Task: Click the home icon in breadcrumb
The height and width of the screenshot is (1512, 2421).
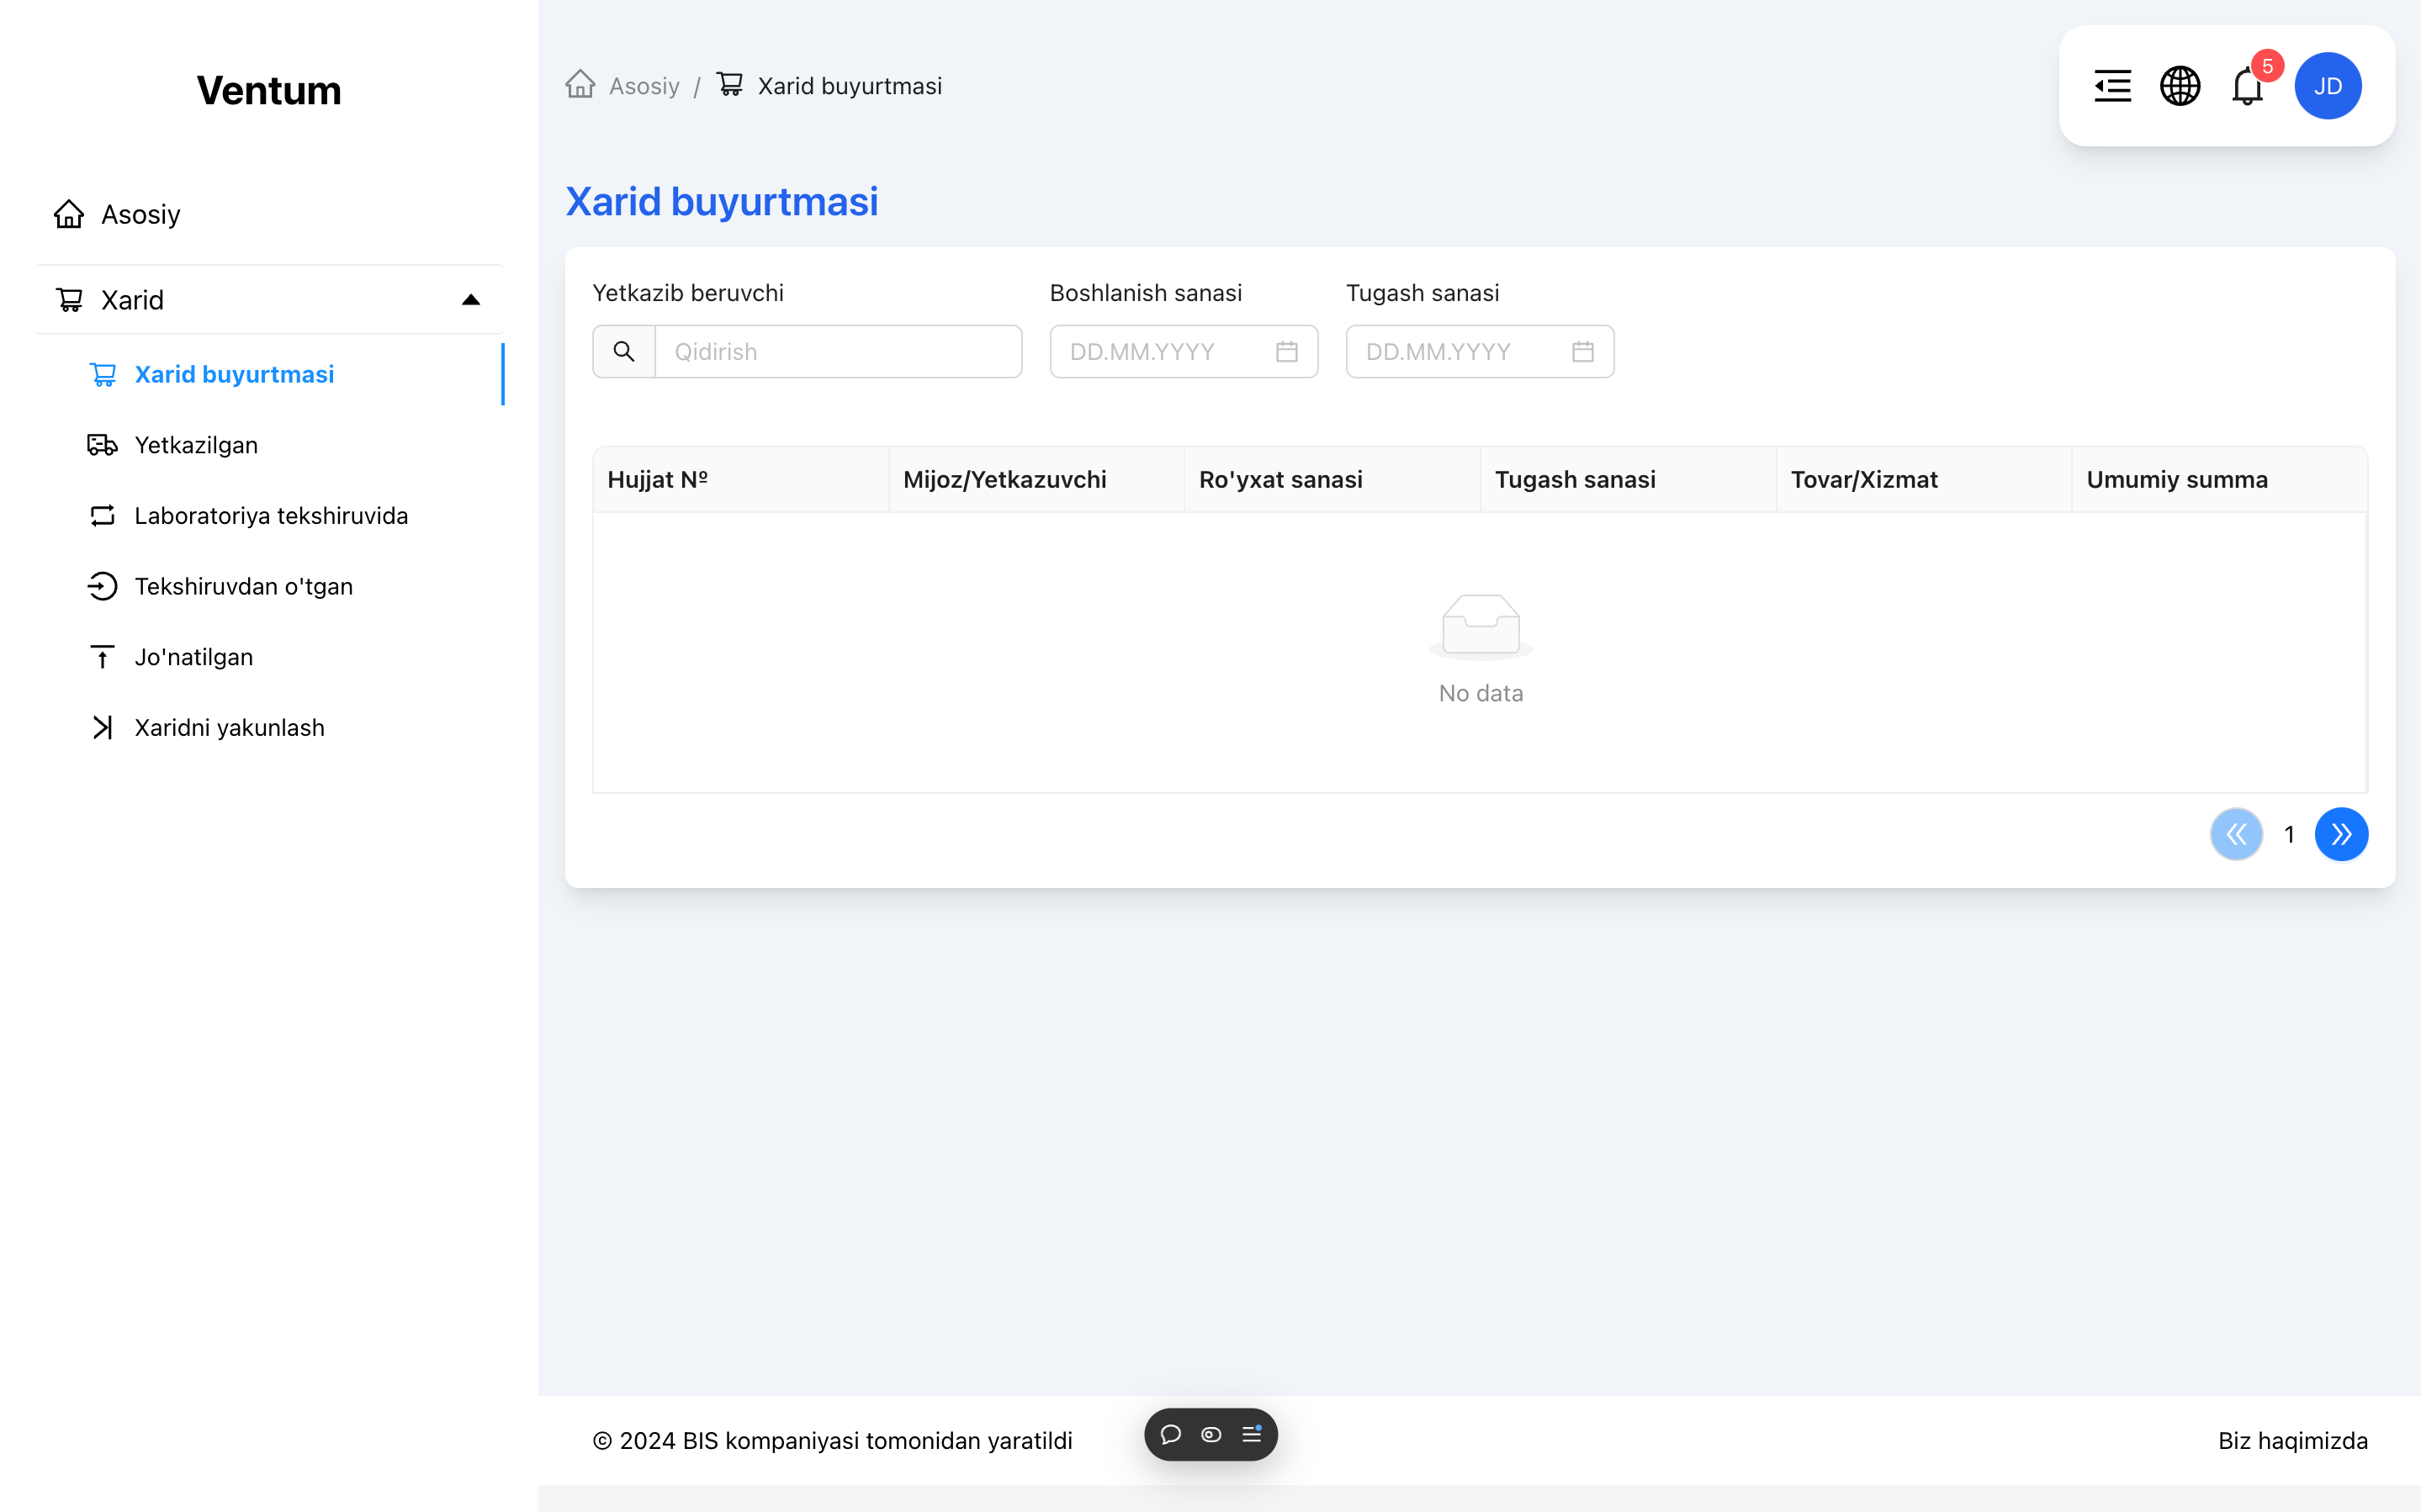Action: 580,85
